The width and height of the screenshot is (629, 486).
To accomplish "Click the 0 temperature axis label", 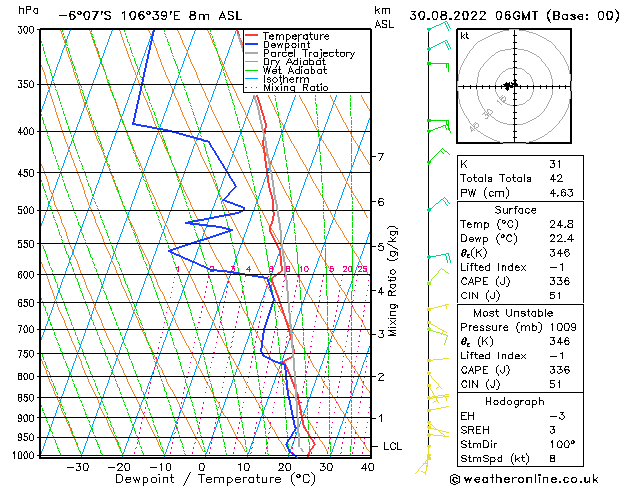I will click(202, 467).
